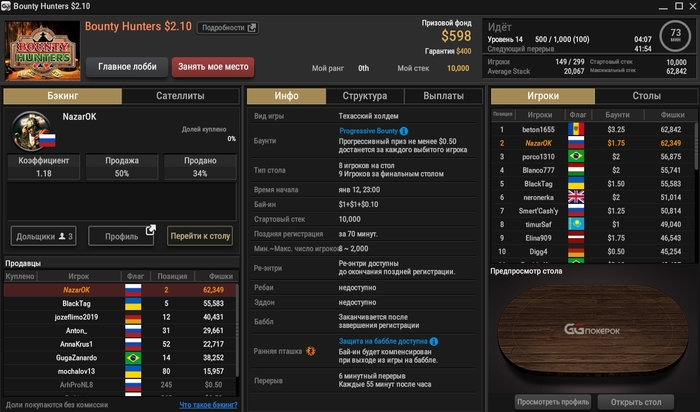Screen dimensions: 700x412
Task: Click porco1310's Brazil flag icon
Action: [x=576, y=157]
